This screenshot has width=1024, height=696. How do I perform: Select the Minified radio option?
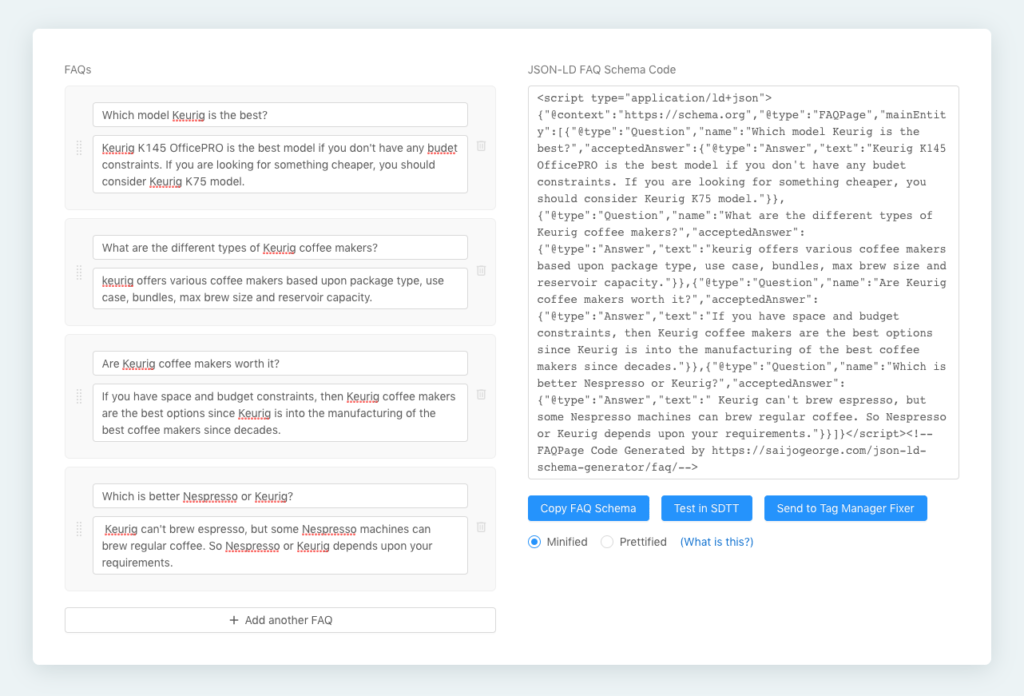534,542
